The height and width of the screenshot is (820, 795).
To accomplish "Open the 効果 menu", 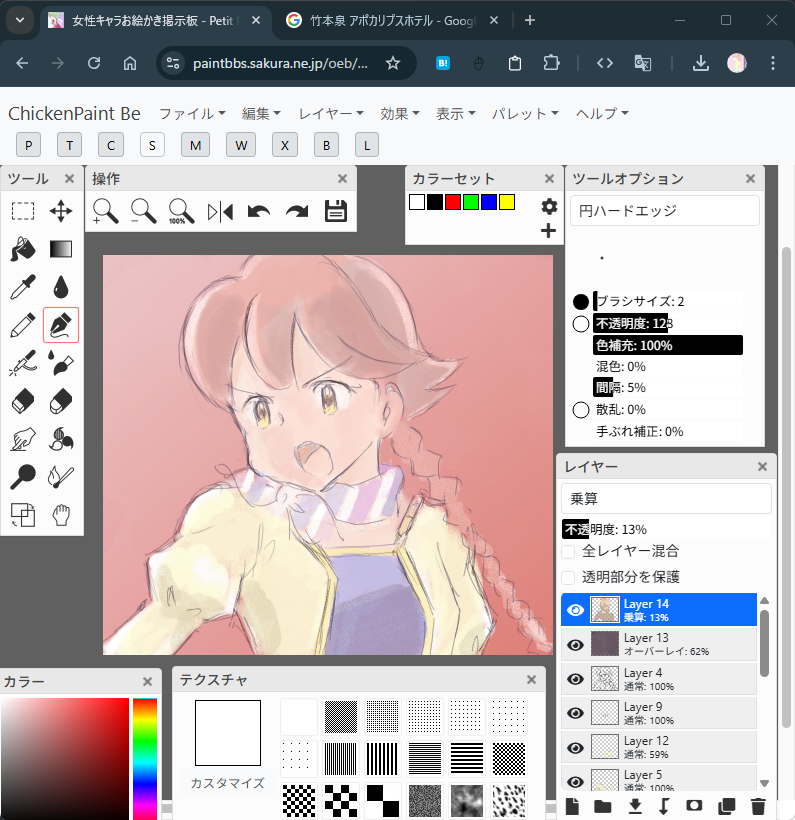I will (x=400, y=114).
